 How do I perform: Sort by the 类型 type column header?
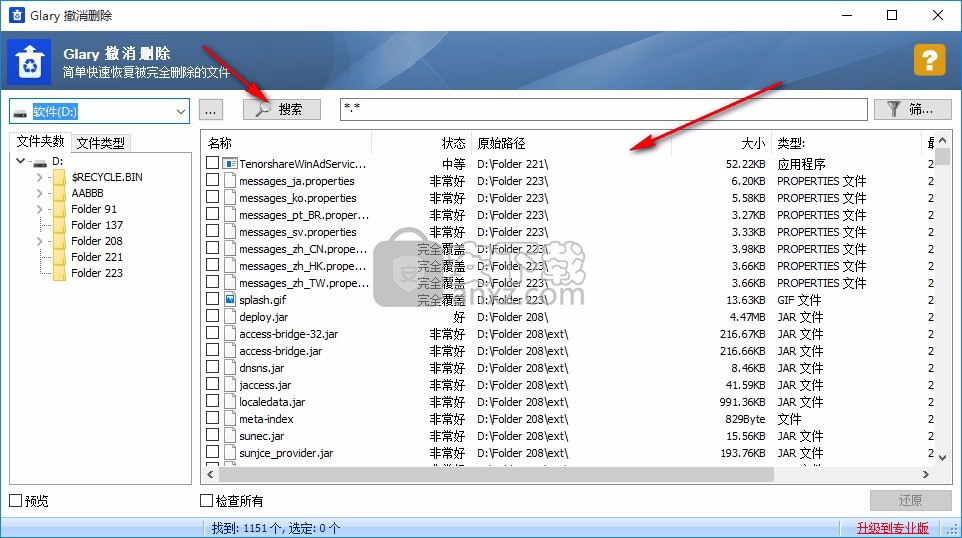pyautogui.click(x=846, y=143)
